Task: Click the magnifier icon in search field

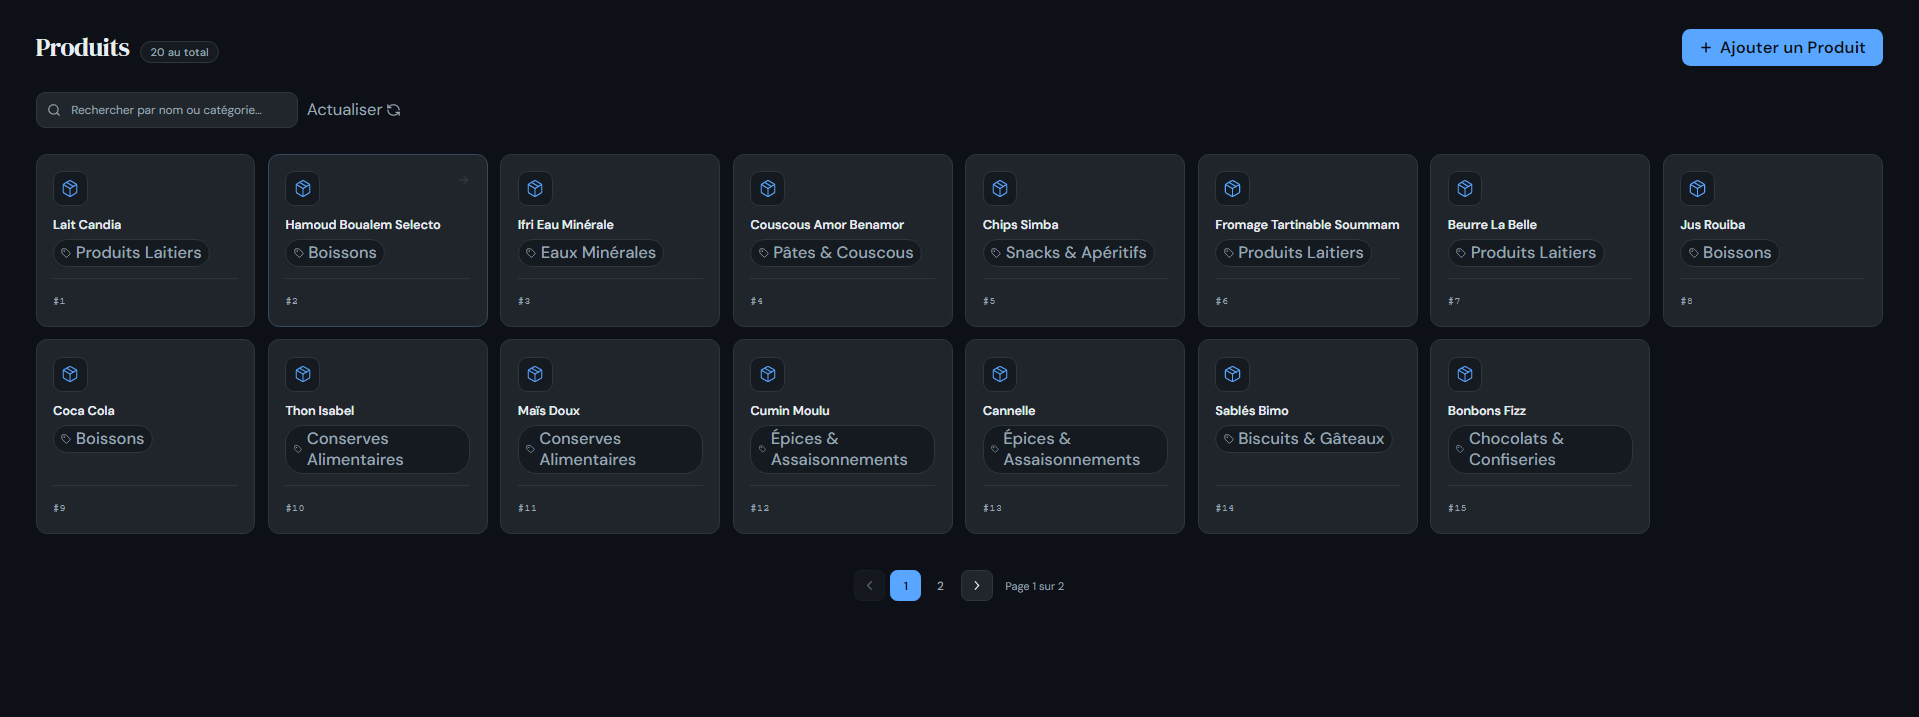Action: [x=54, y=110]
